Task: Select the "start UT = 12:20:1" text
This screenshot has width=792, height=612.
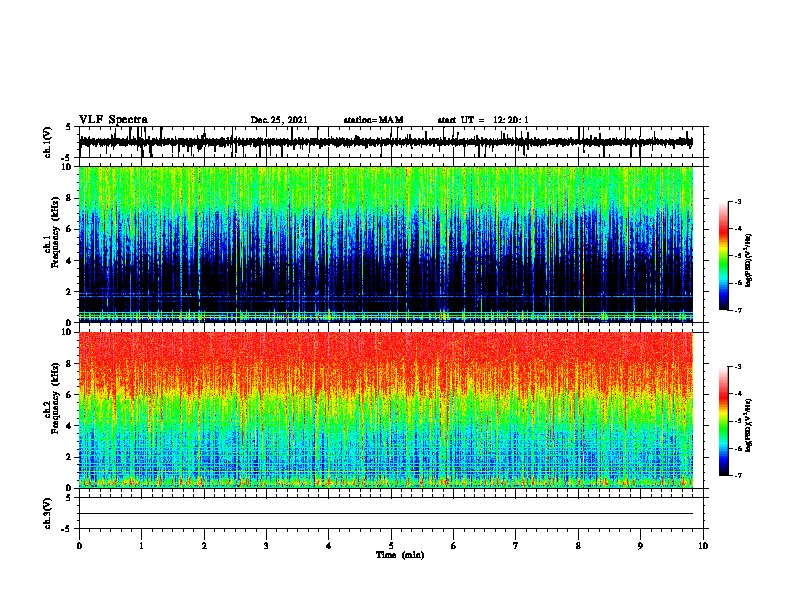Action: tap(483, 120)
